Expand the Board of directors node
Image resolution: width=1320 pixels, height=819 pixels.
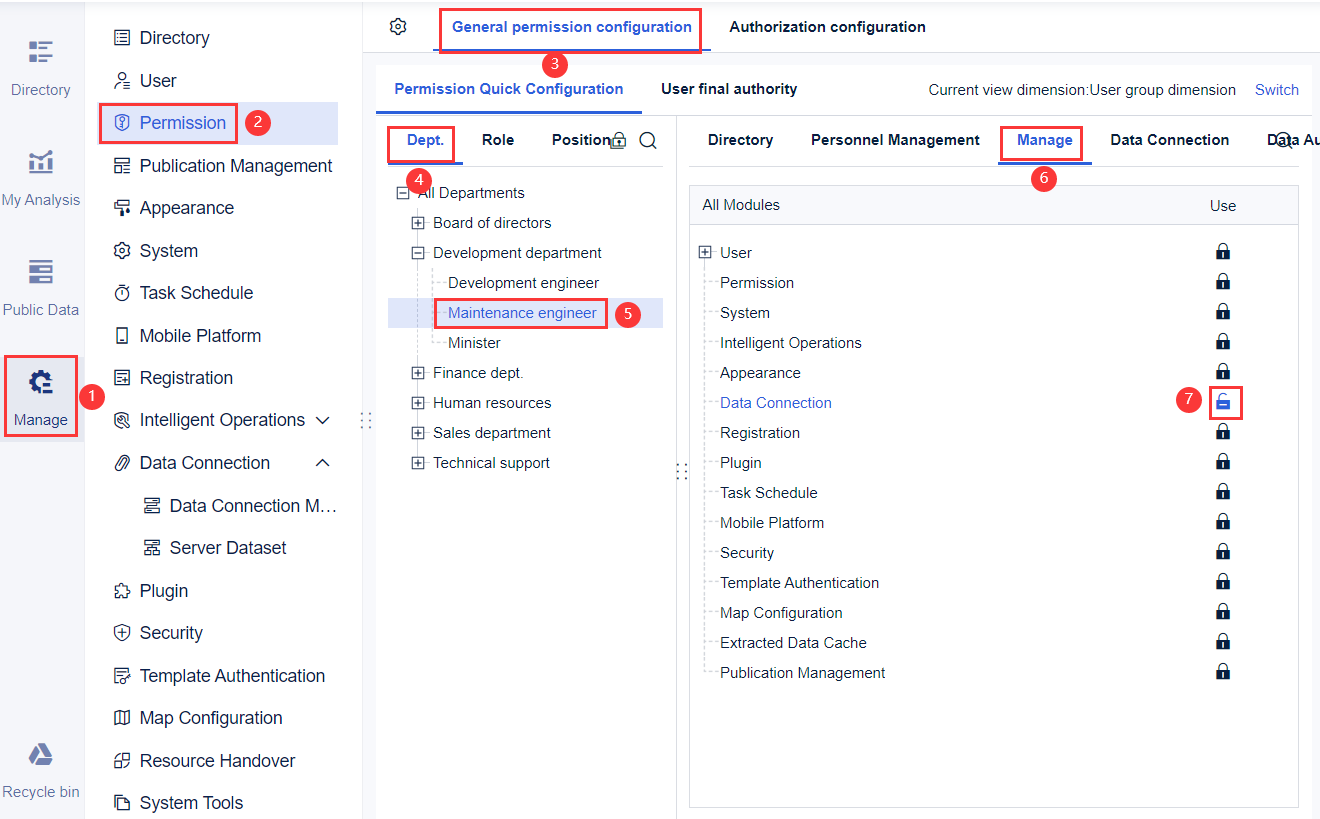tap(418, 223)
